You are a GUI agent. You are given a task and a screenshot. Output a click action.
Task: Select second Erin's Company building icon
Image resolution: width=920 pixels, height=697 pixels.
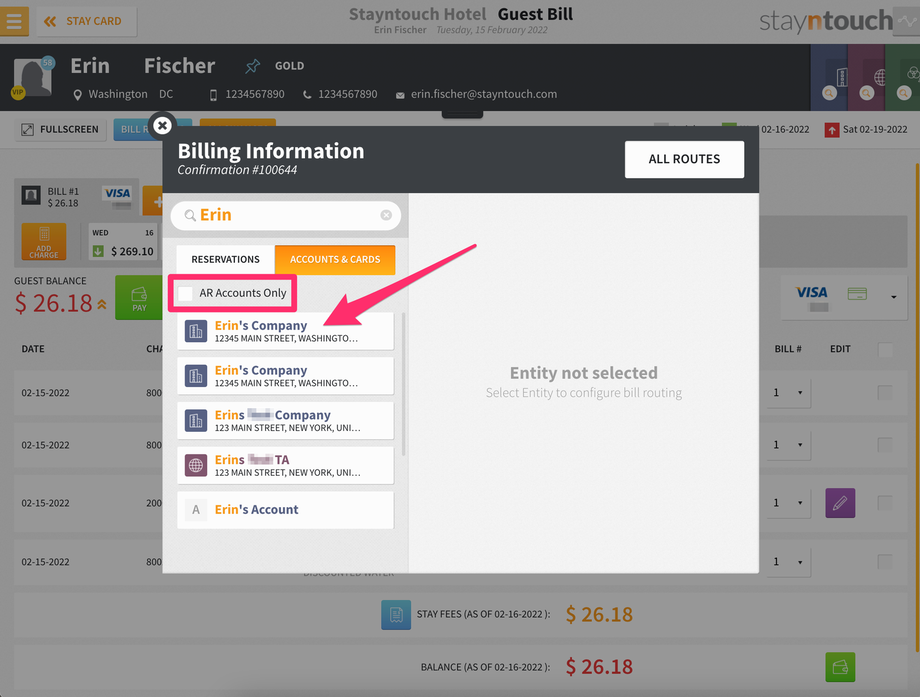tap(196, 375)
